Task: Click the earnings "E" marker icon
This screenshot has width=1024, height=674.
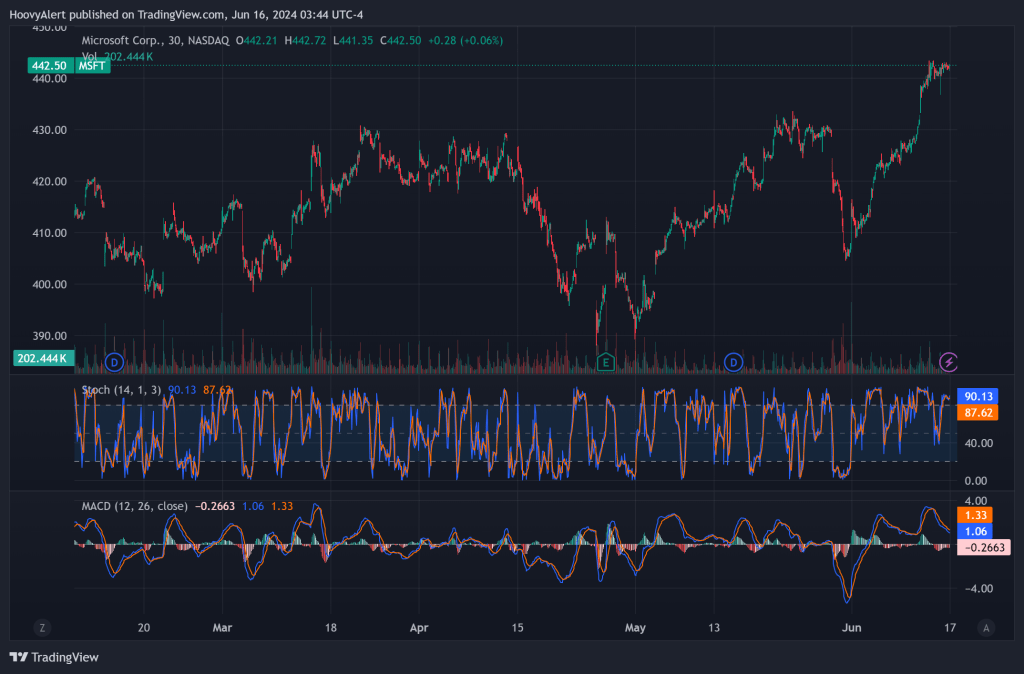Action: click(604, 361)
